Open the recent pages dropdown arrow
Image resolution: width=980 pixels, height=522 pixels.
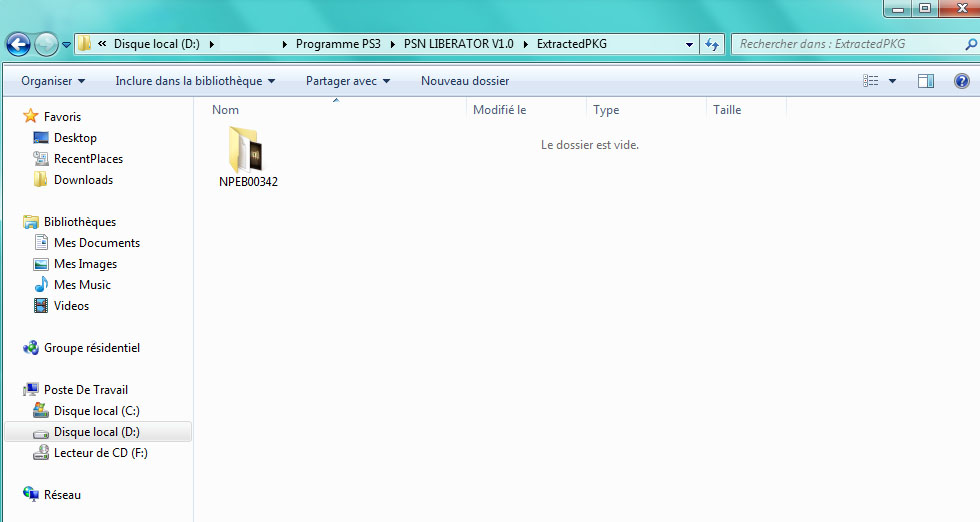(66, 45)
